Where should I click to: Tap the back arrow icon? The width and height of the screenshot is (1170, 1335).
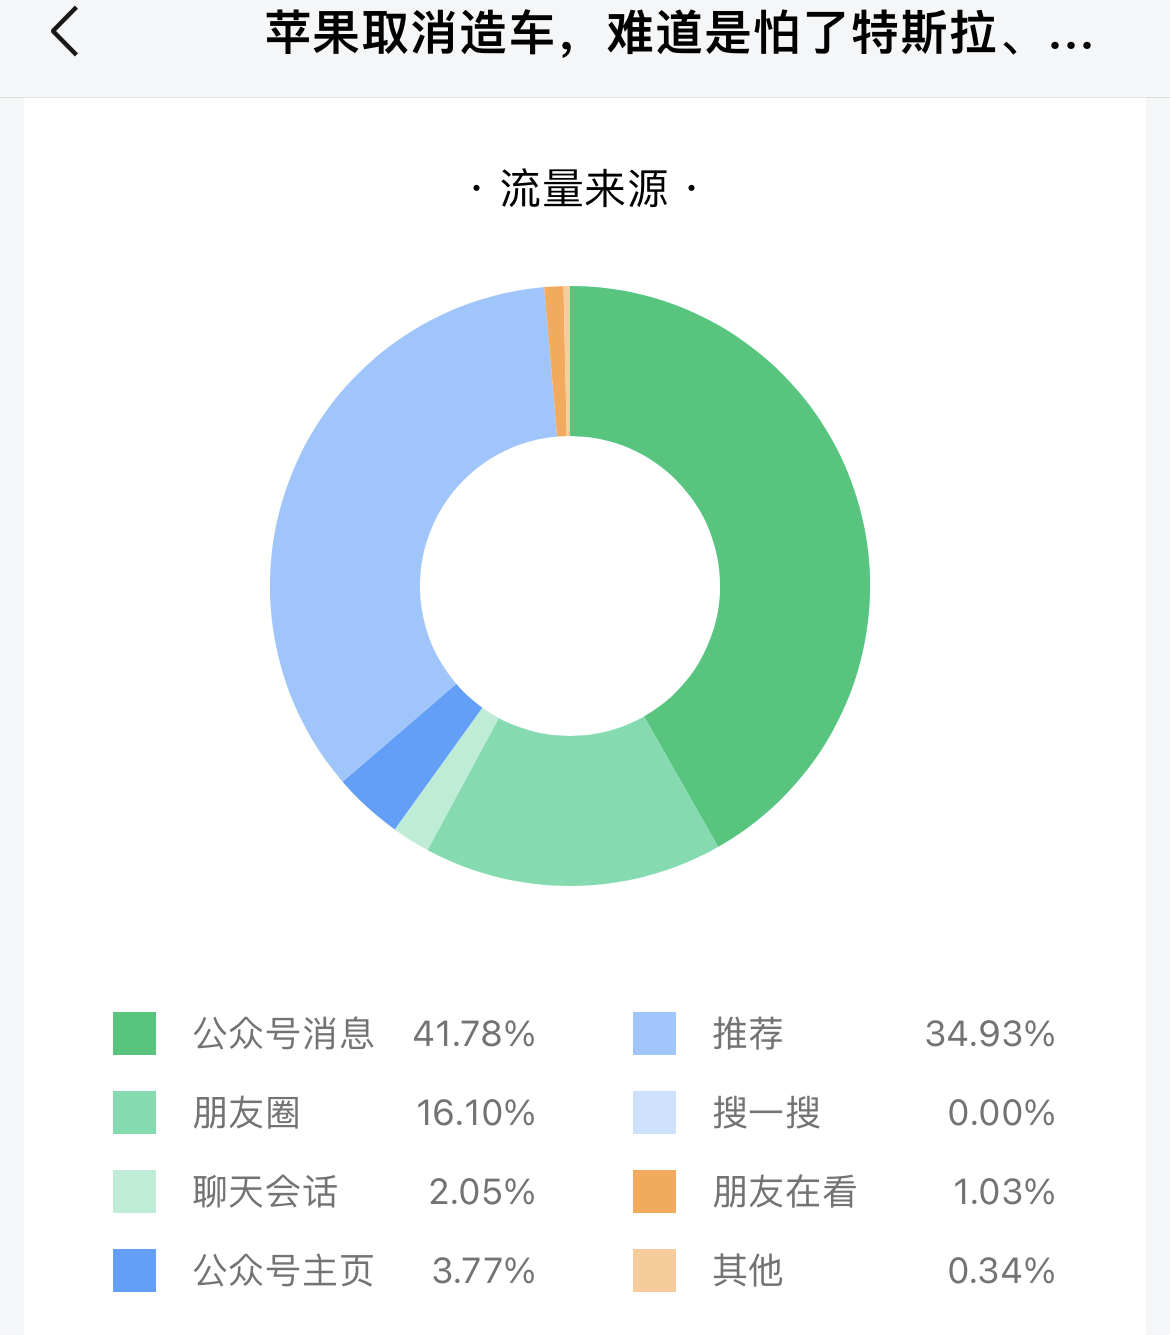coord(65,31)
